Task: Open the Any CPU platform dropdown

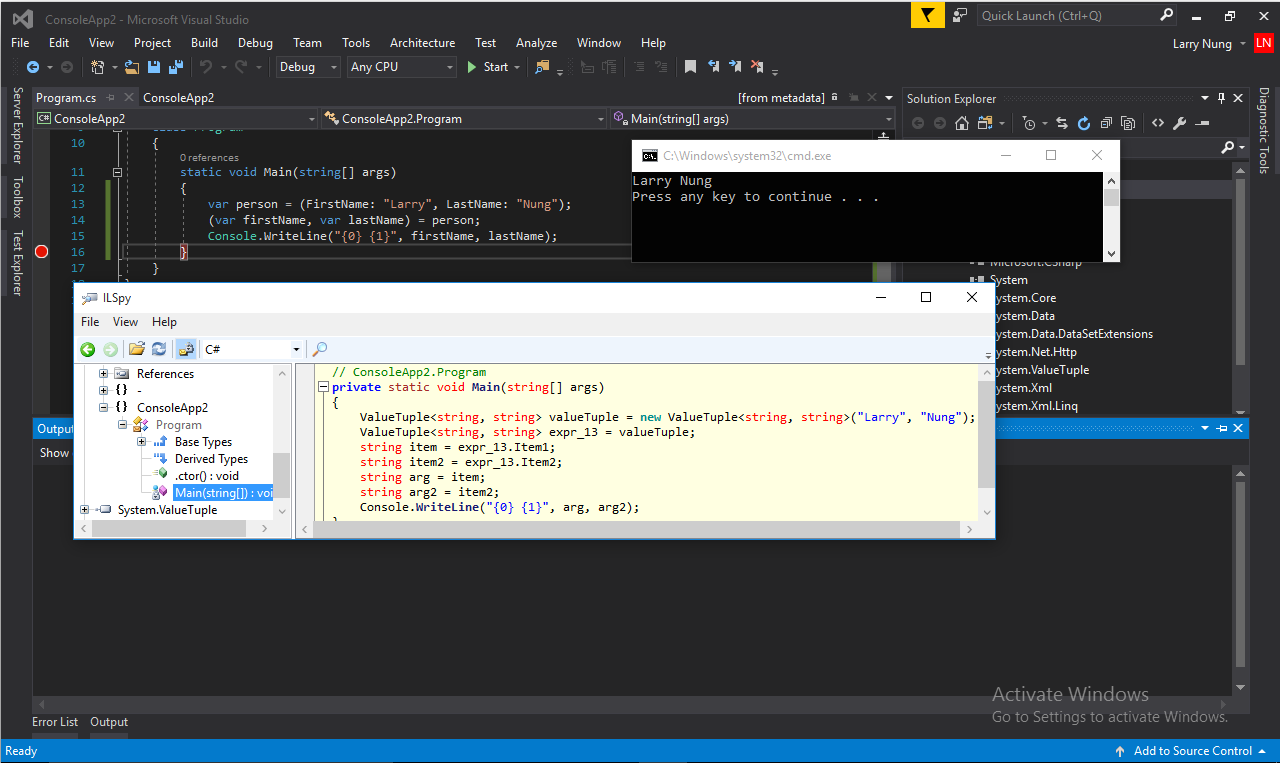Action: click(x=403, y=67)
